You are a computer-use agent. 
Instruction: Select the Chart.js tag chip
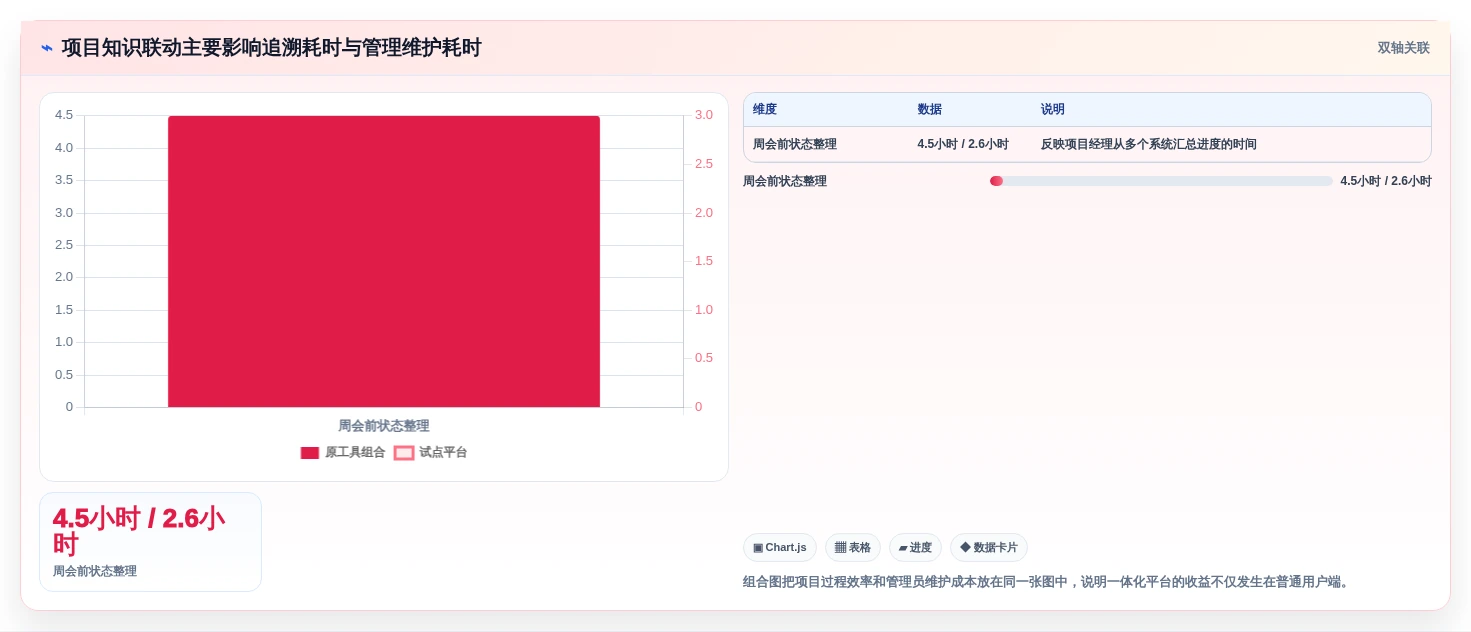[x=780, y=547]
